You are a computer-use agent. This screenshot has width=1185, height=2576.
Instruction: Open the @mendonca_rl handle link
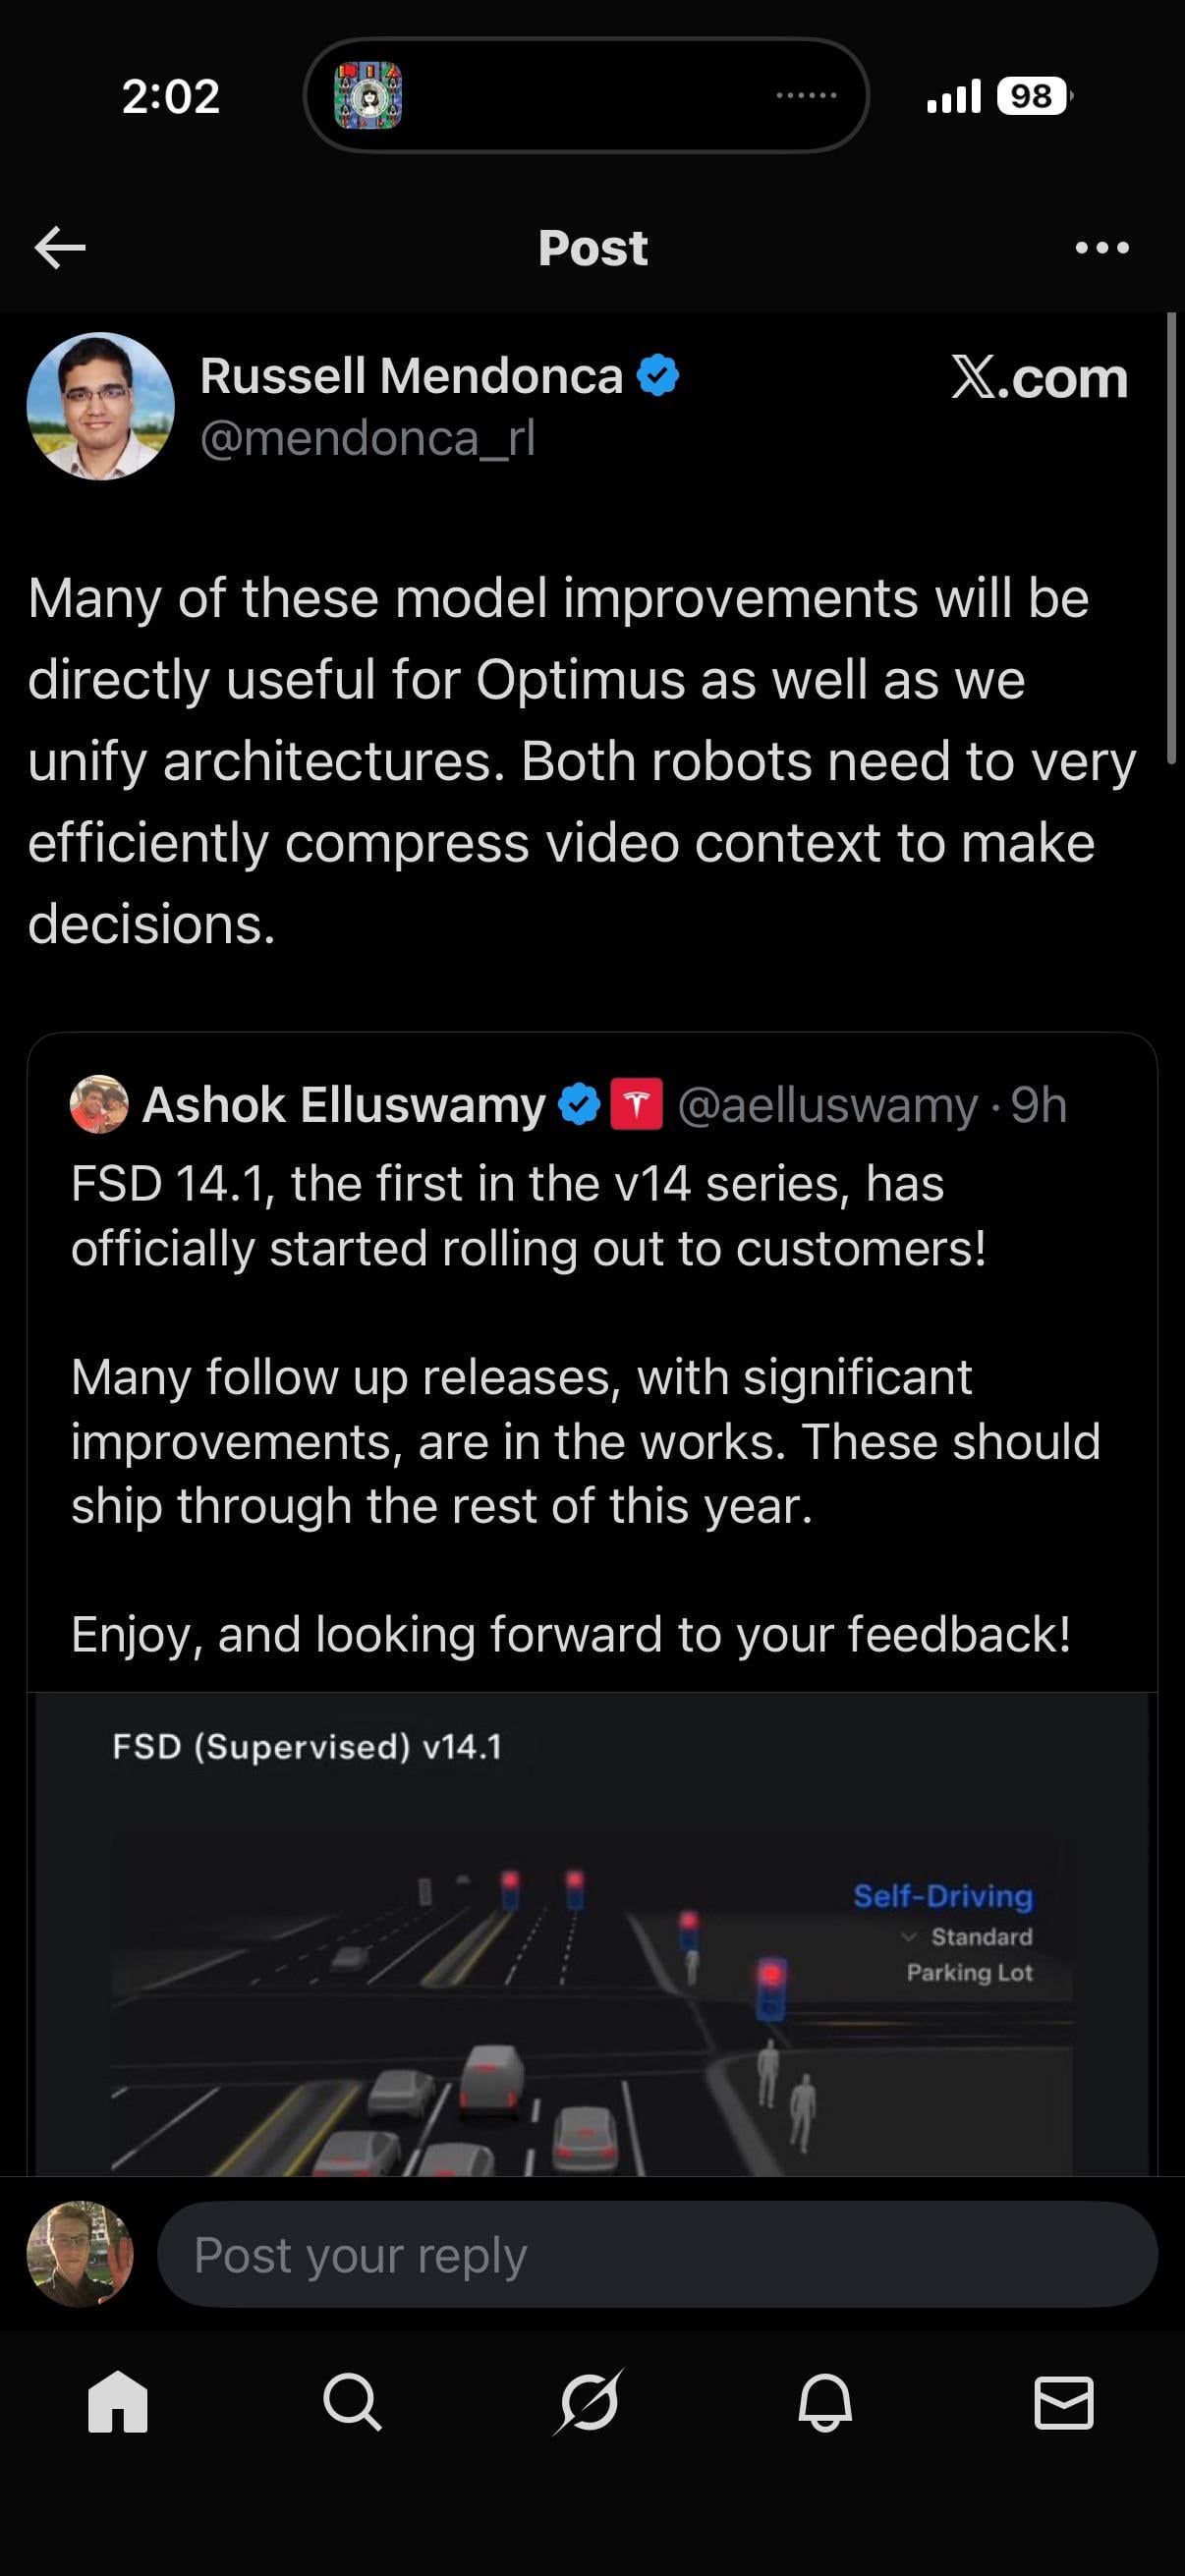(x=367, y=438)
